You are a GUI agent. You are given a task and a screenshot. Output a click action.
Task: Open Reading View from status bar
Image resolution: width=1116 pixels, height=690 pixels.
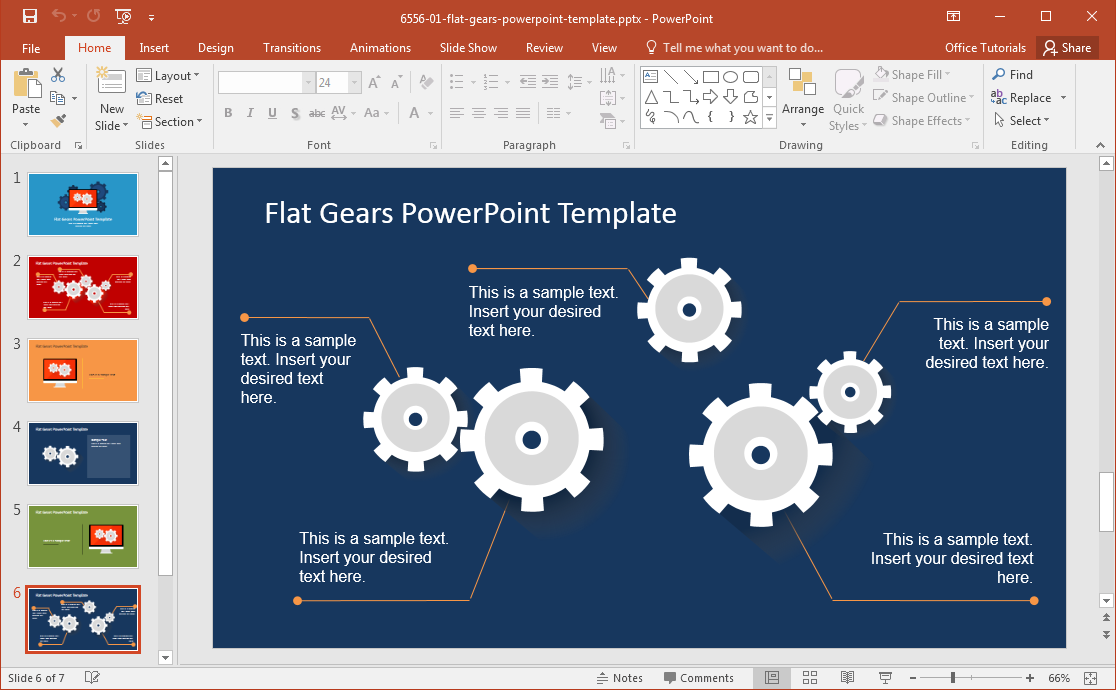click(x=847, y=678)
